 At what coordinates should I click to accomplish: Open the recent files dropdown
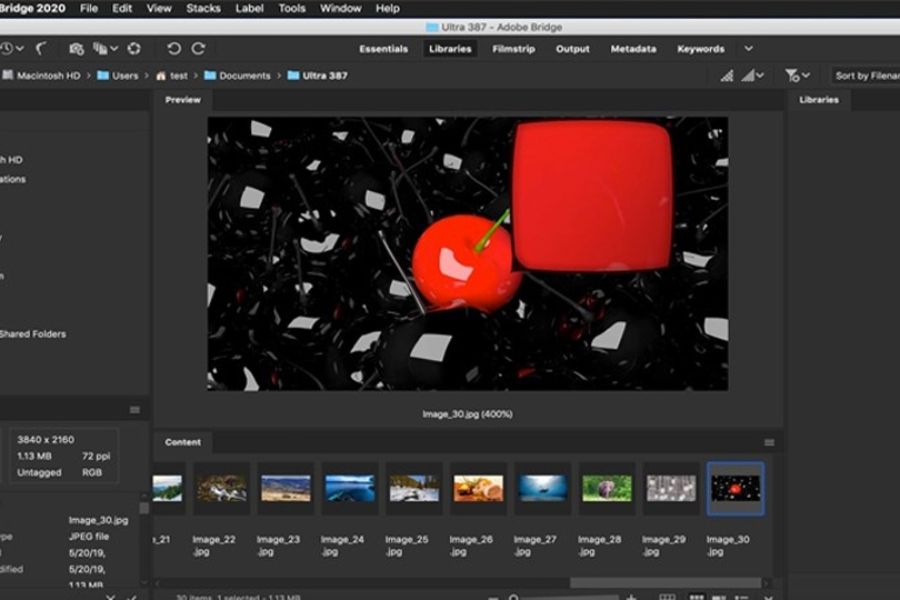pos(10,48)
